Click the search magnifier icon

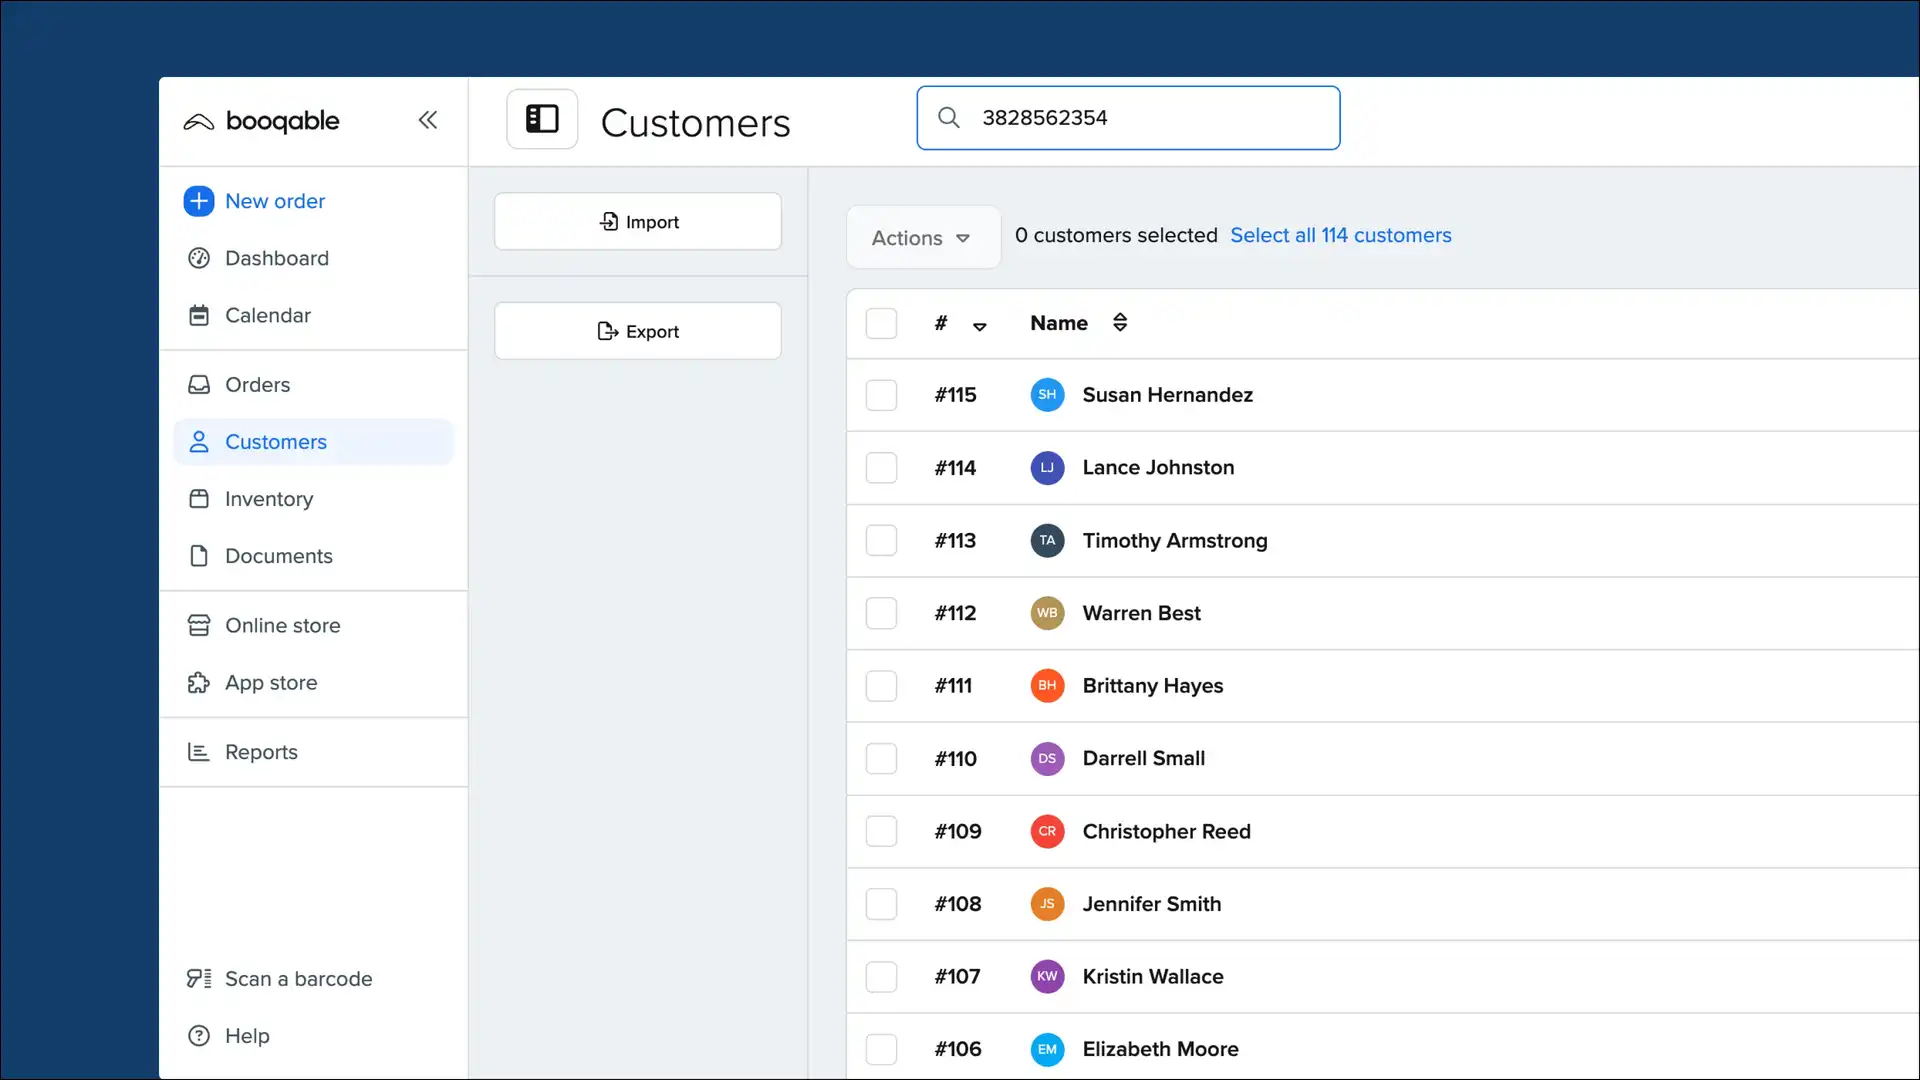click(x=947, y=117)
